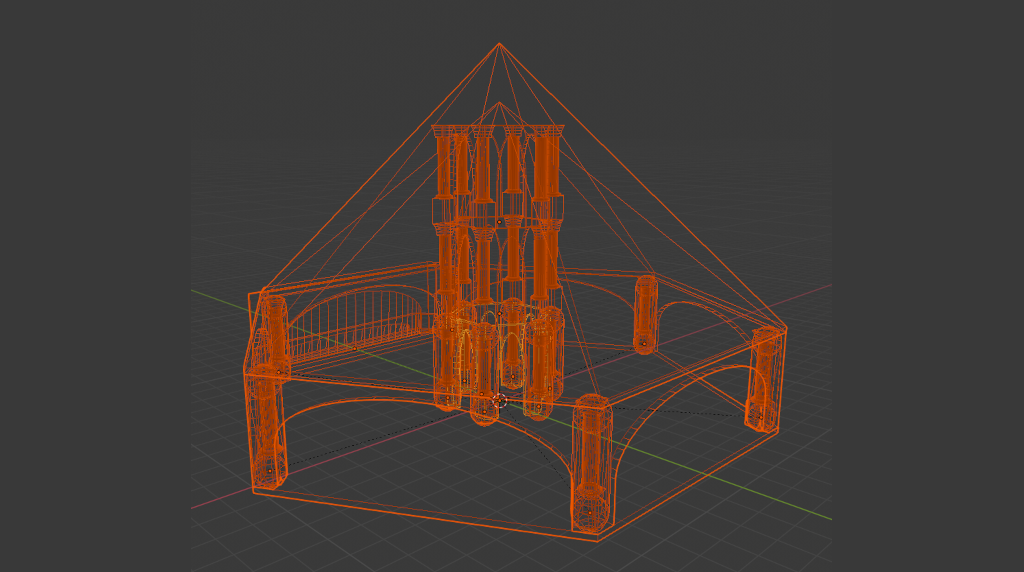Select the far right corner pillar

(x=765, y=378)
